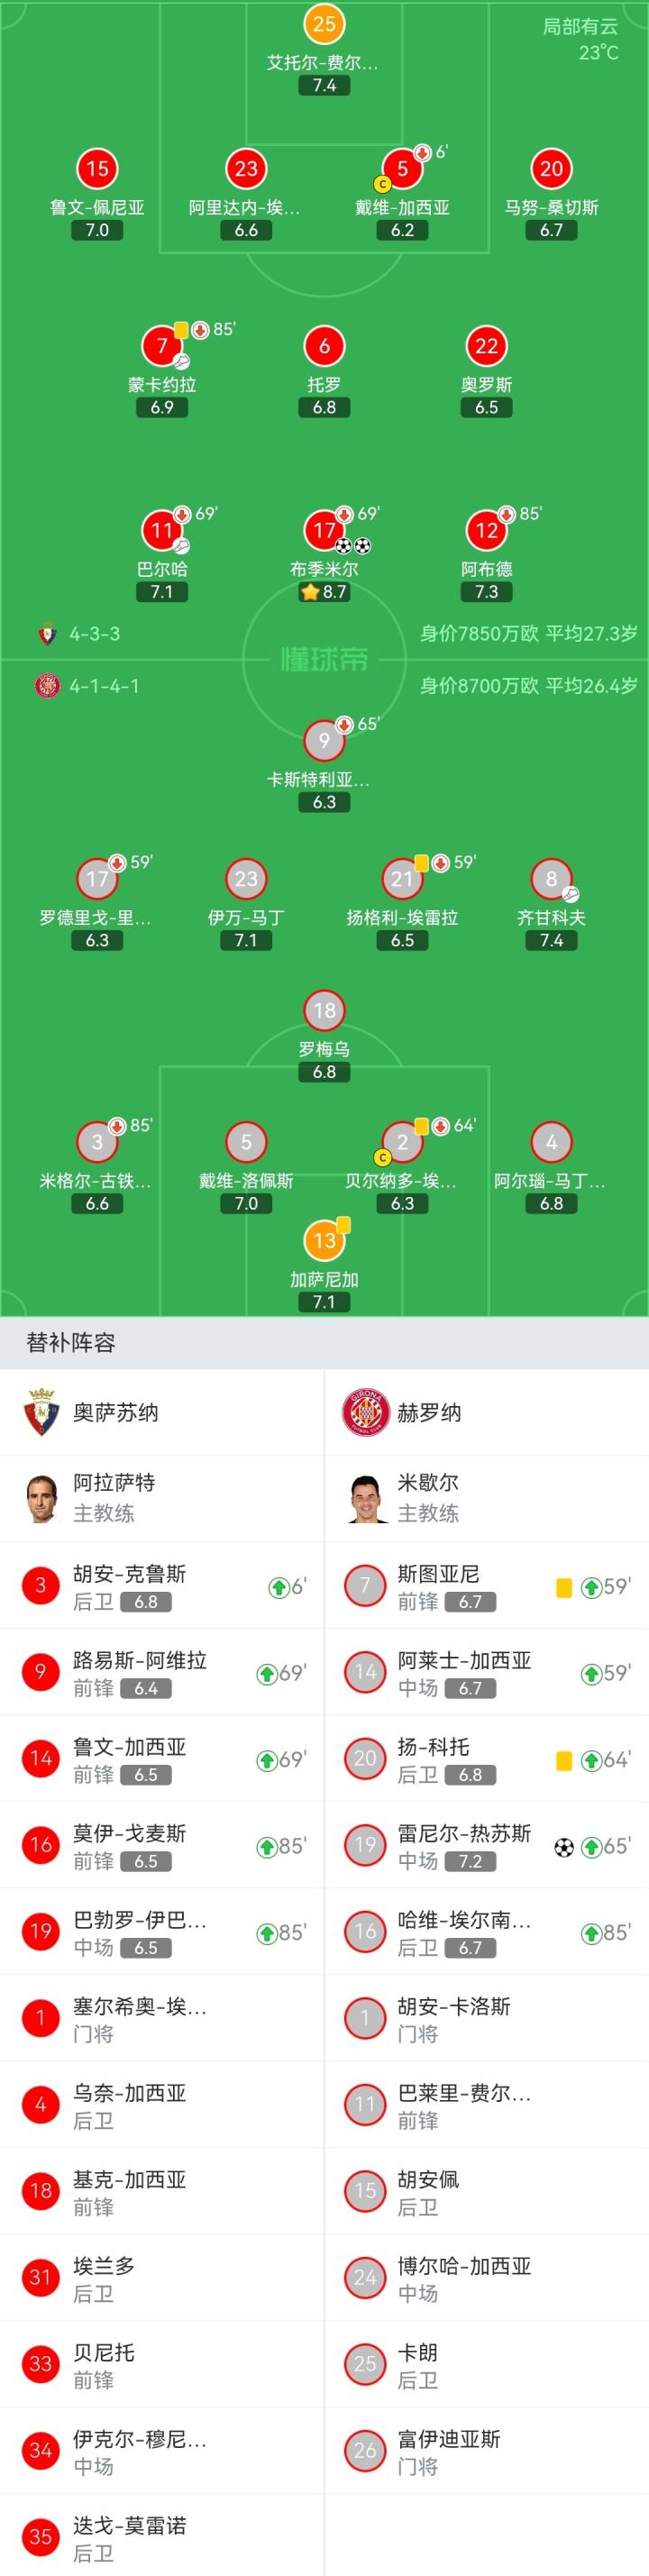The image size is (649, 2576).
Task: Click the Osasuna 4-3-3 formation label
Action: pos(94,634)
